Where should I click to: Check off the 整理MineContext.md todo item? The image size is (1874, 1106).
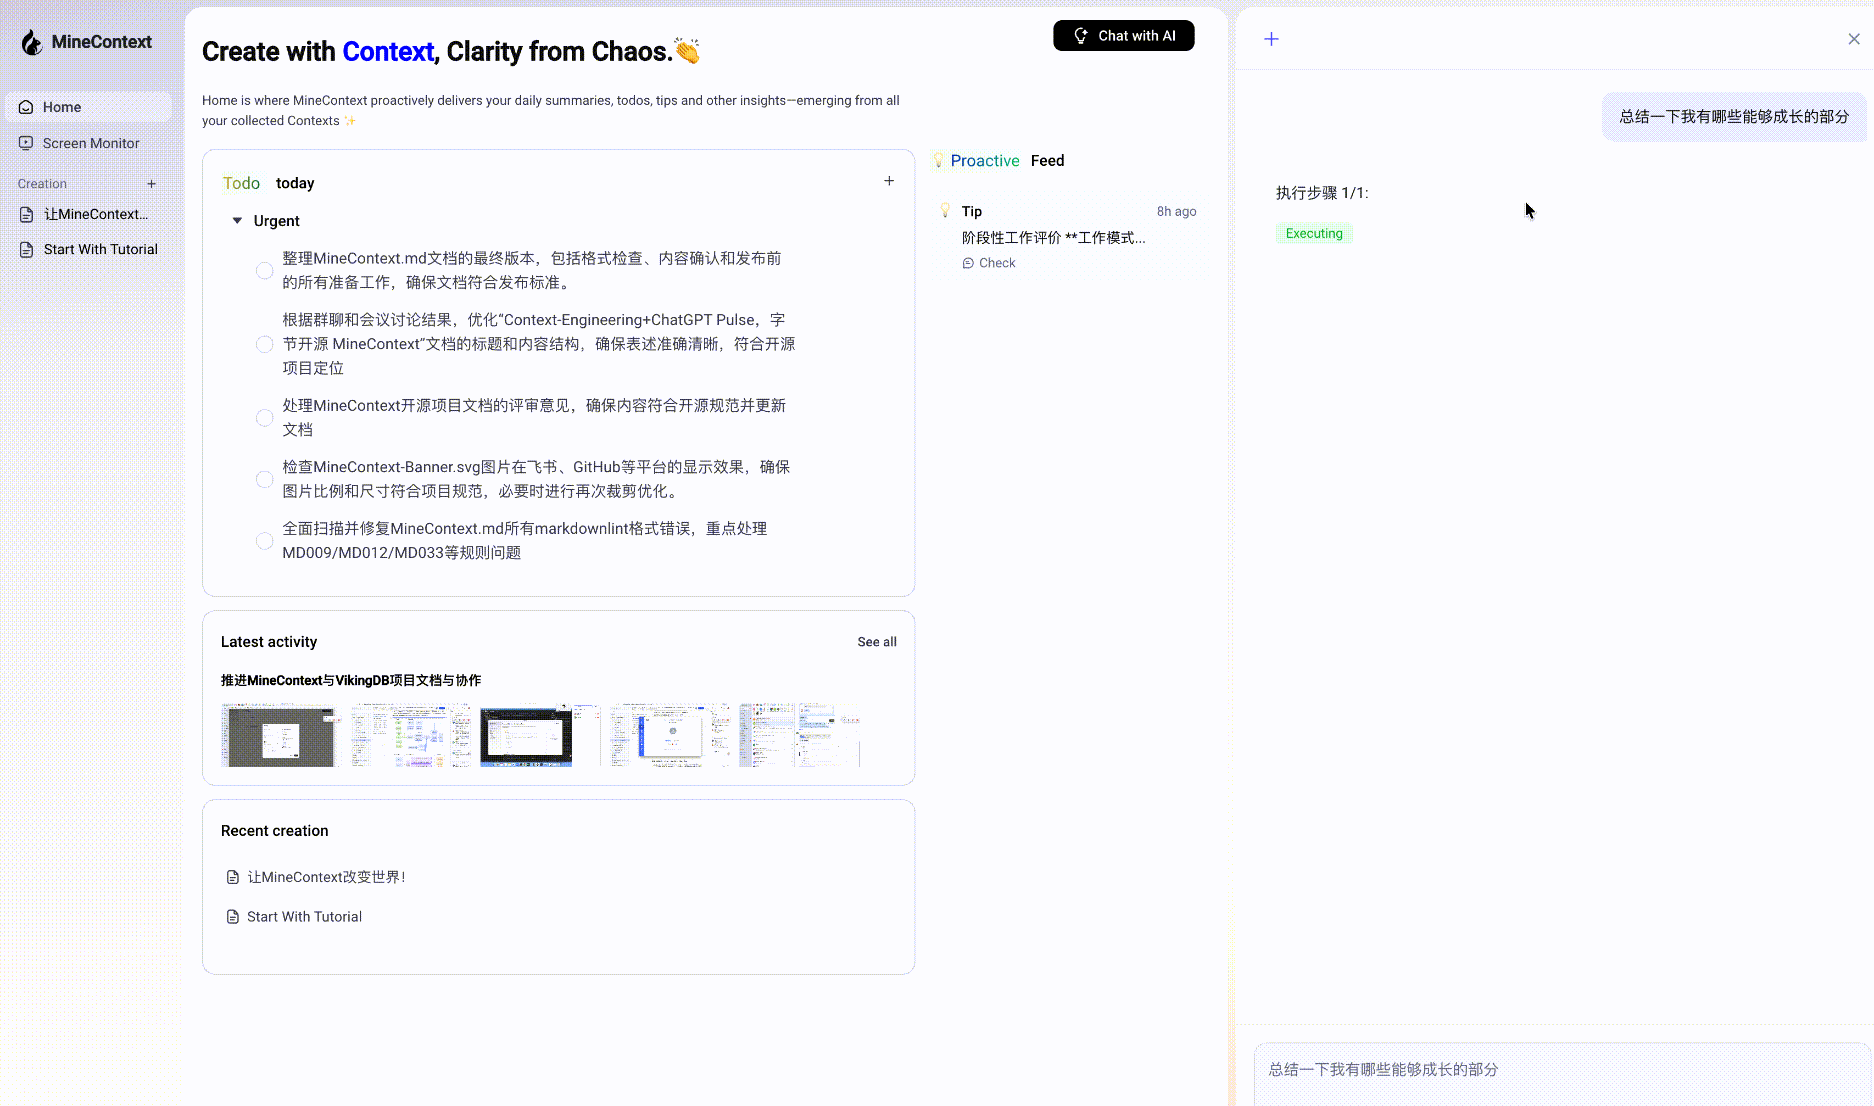(x=264, y=270)
